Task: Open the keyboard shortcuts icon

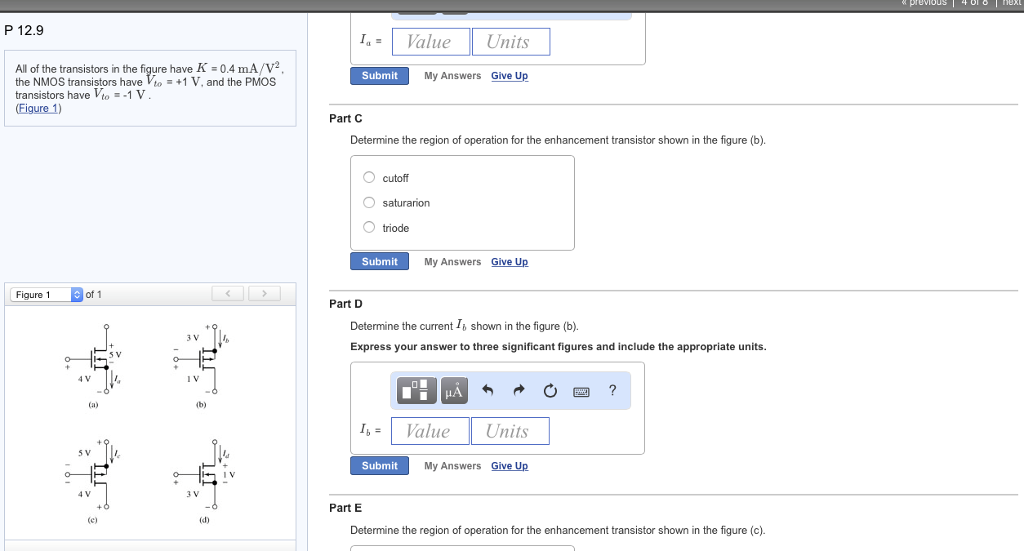Action: click(581, 392)
